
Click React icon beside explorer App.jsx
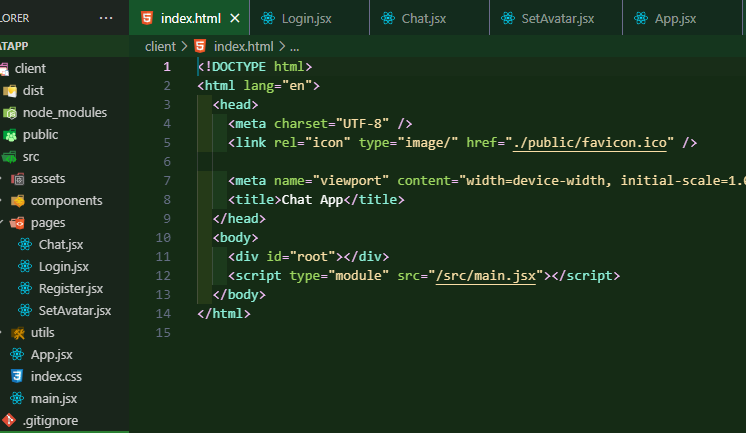[x=17, y=354]
